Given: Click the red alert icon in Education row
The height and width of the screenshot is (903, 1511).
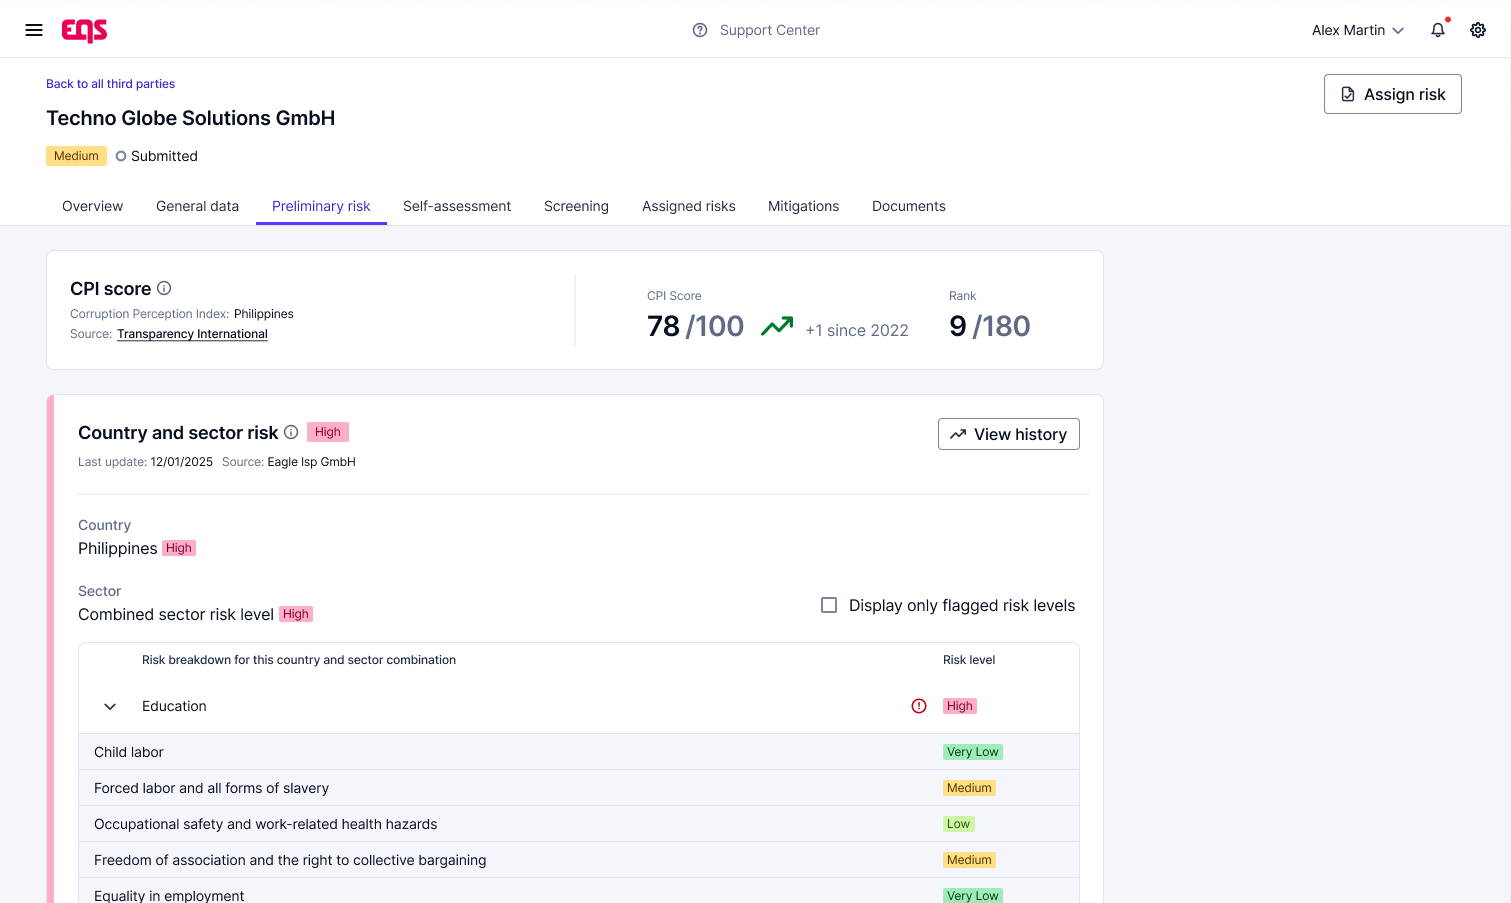Looking at the screenshot, I should [x=919, y=706].
